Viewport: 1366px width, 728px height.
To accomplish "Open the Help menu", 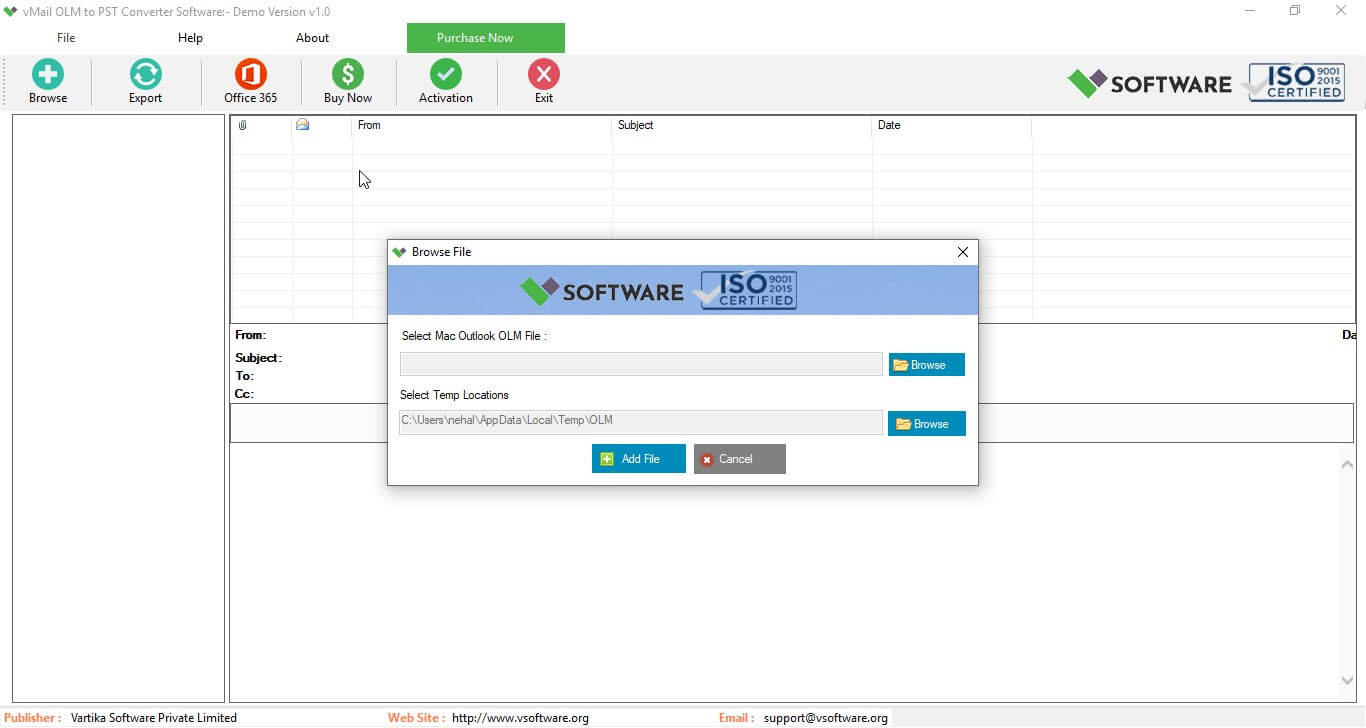I will pyautogui.click(x=190, y=38).
